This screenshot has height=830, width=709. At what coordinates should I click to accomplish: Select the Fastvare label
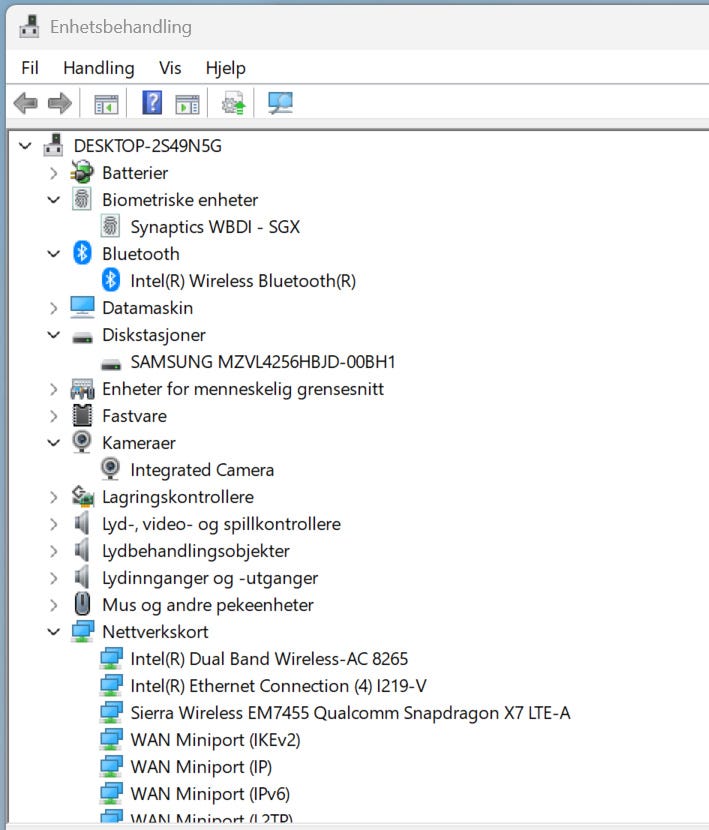tap(134, 416)
